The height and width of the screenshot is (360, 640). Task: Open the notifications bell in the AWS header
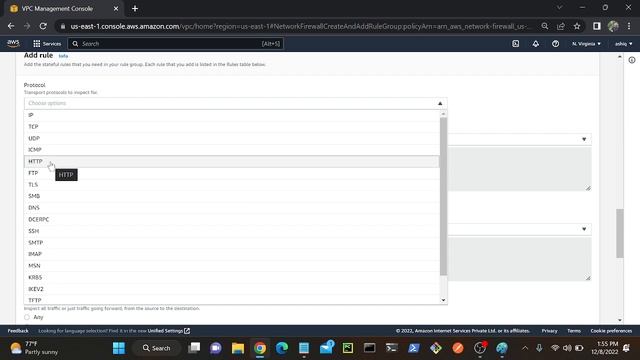click(x=536, y=44)
